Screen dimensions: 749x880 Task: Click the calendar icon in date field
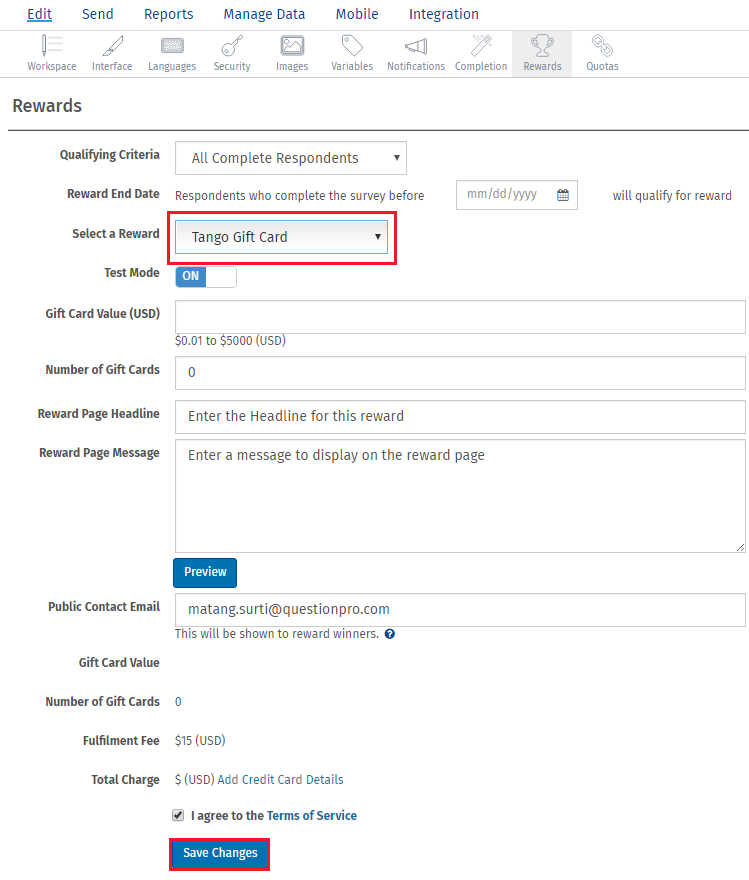click(x=563, y=195)
